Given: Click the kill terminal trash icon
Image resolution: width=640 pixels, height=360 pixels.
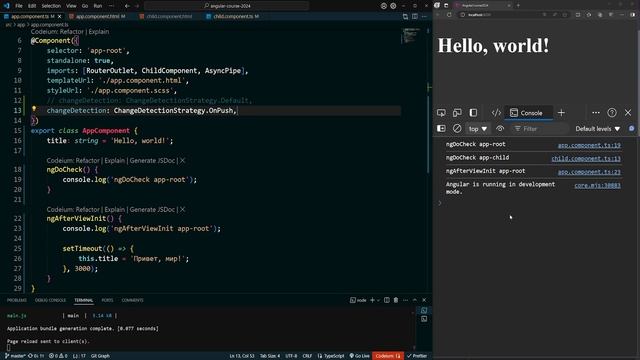Looking at the screenshot, I should 396,300.
